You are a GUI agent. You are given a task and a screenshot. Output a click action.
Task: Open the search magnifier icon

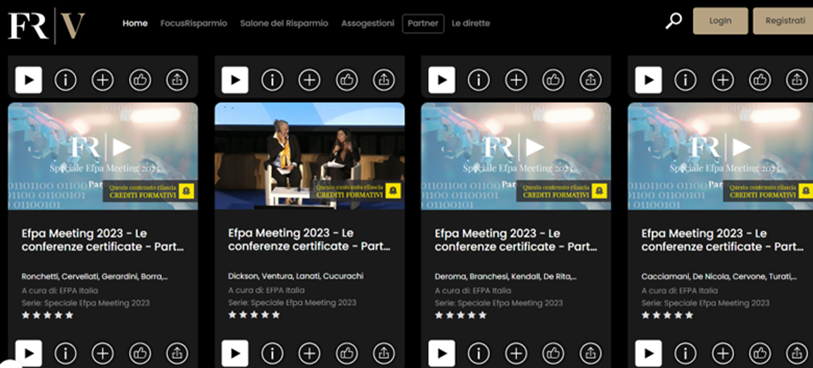click(674, 21)
